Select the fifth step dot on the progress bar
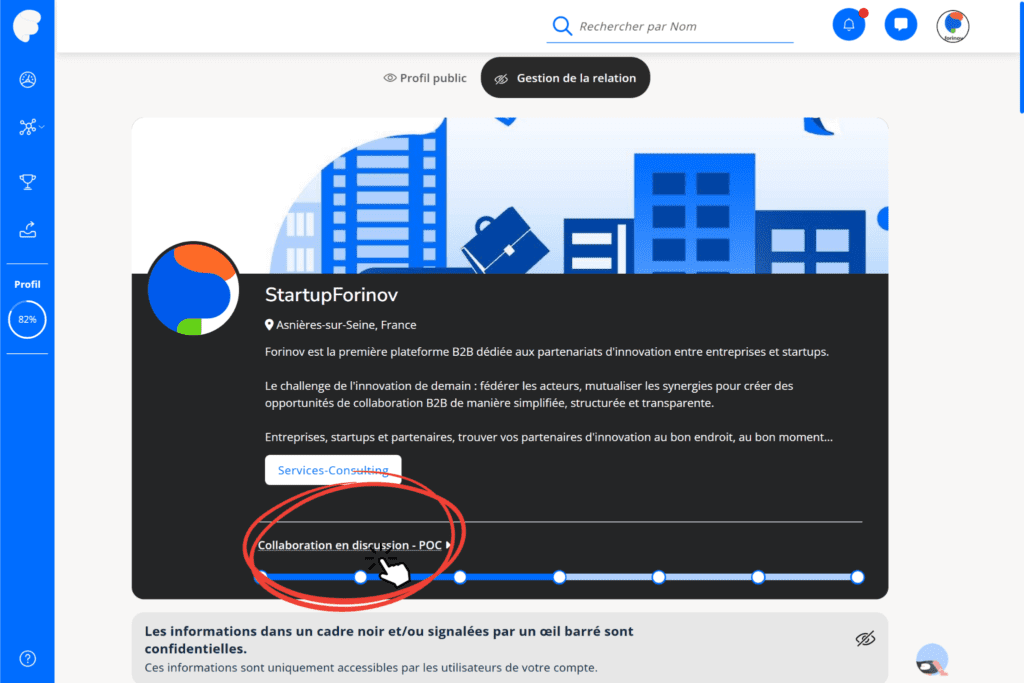 click(659, 577)
